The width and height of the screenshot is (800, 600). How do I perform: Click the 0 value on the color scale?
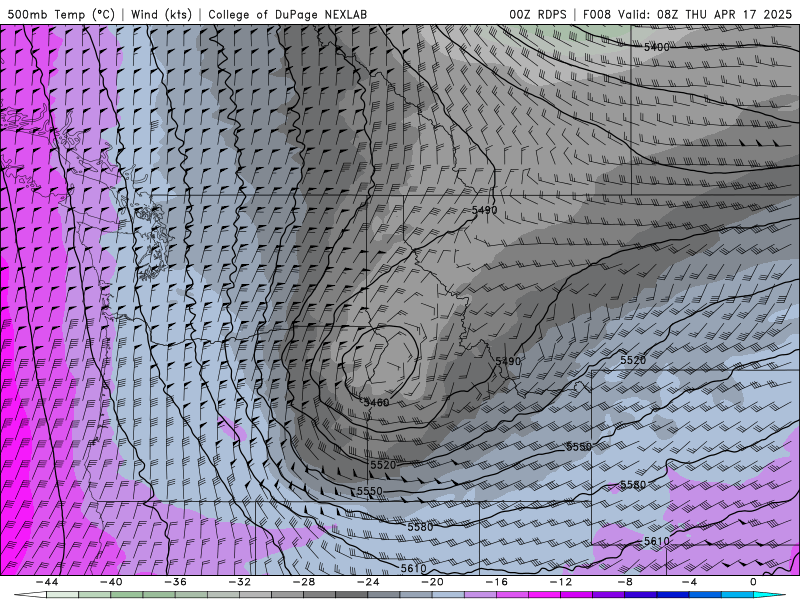[x=753, y=582]
